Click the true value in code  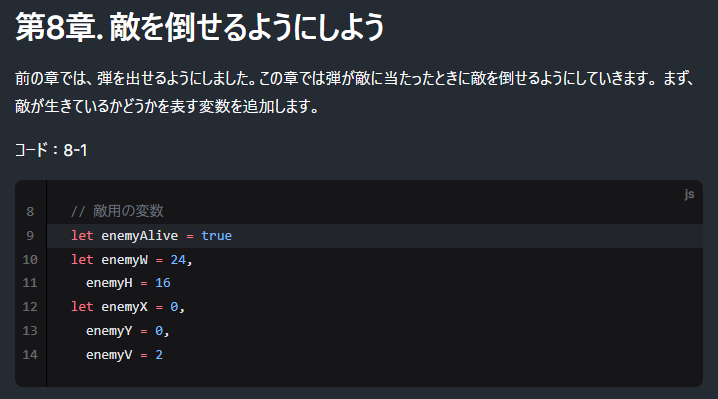217,235
